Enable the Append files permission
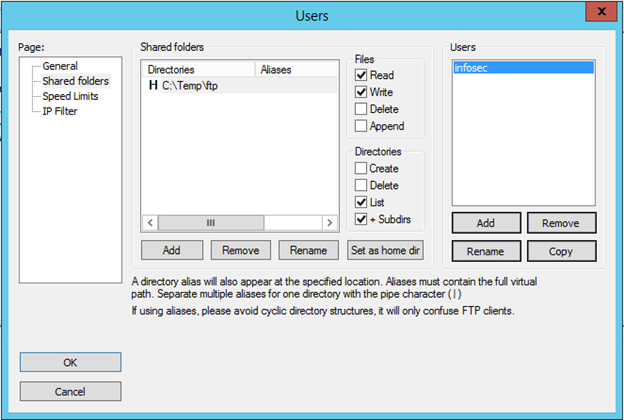The image size is (624, 420). point(361,126)
